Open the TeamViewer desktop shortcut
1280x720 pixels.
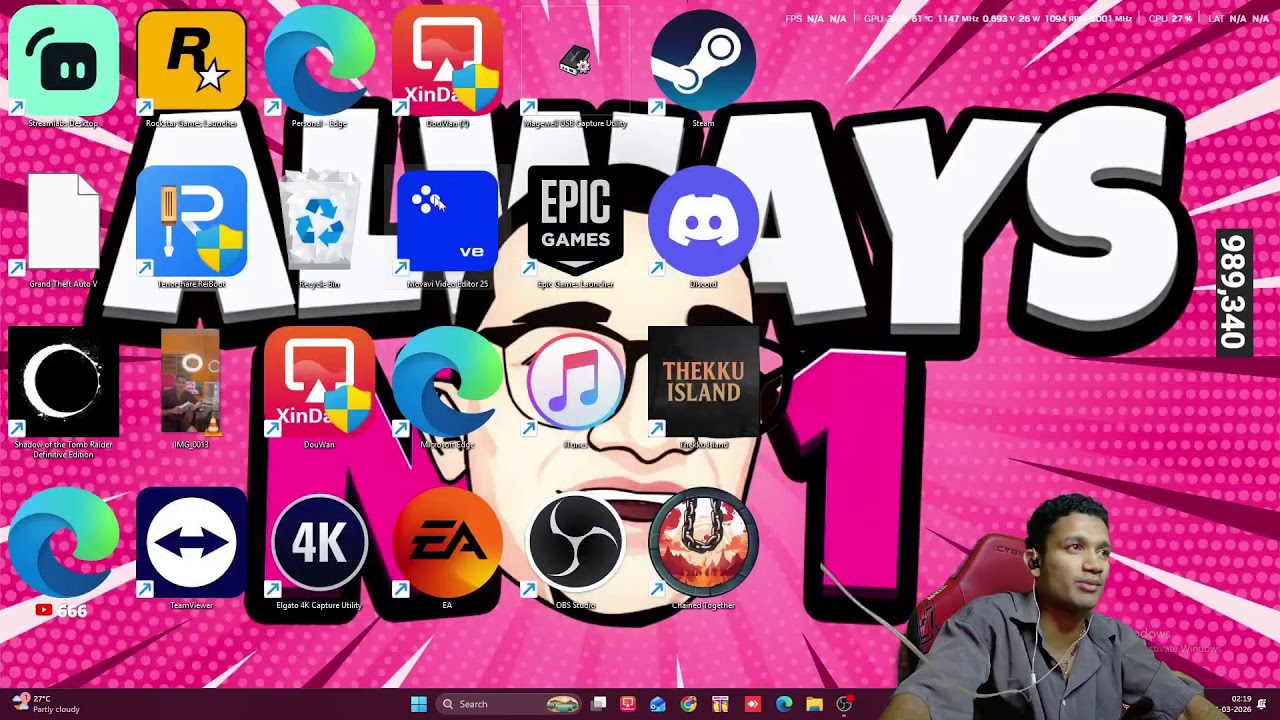click(191, 543)
